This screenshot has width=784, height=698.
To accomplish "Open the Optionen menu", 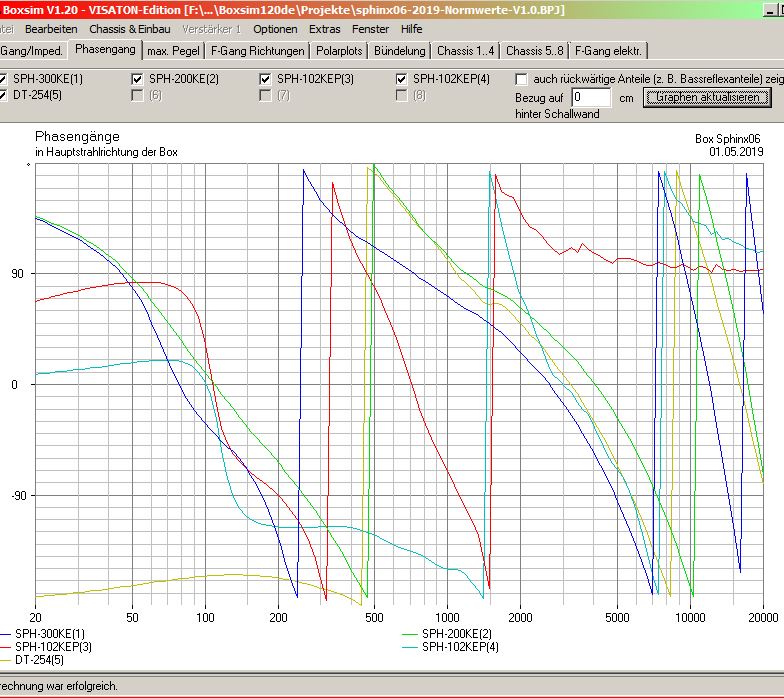I will coord(274,29).
